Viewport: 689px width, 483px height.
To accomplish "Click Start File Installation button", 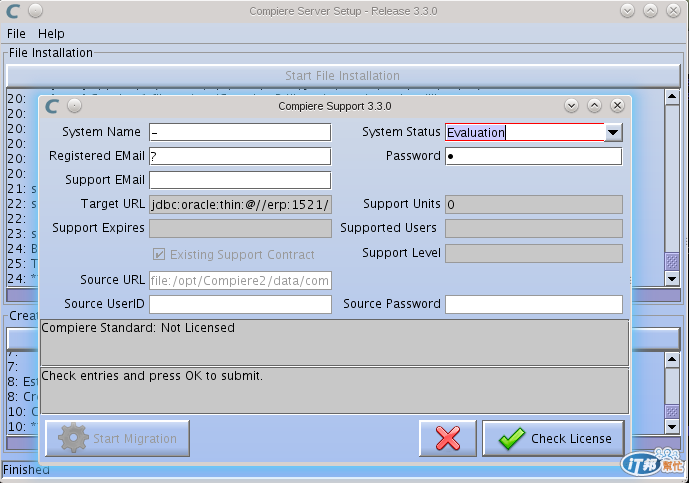I will pos(343,76).
